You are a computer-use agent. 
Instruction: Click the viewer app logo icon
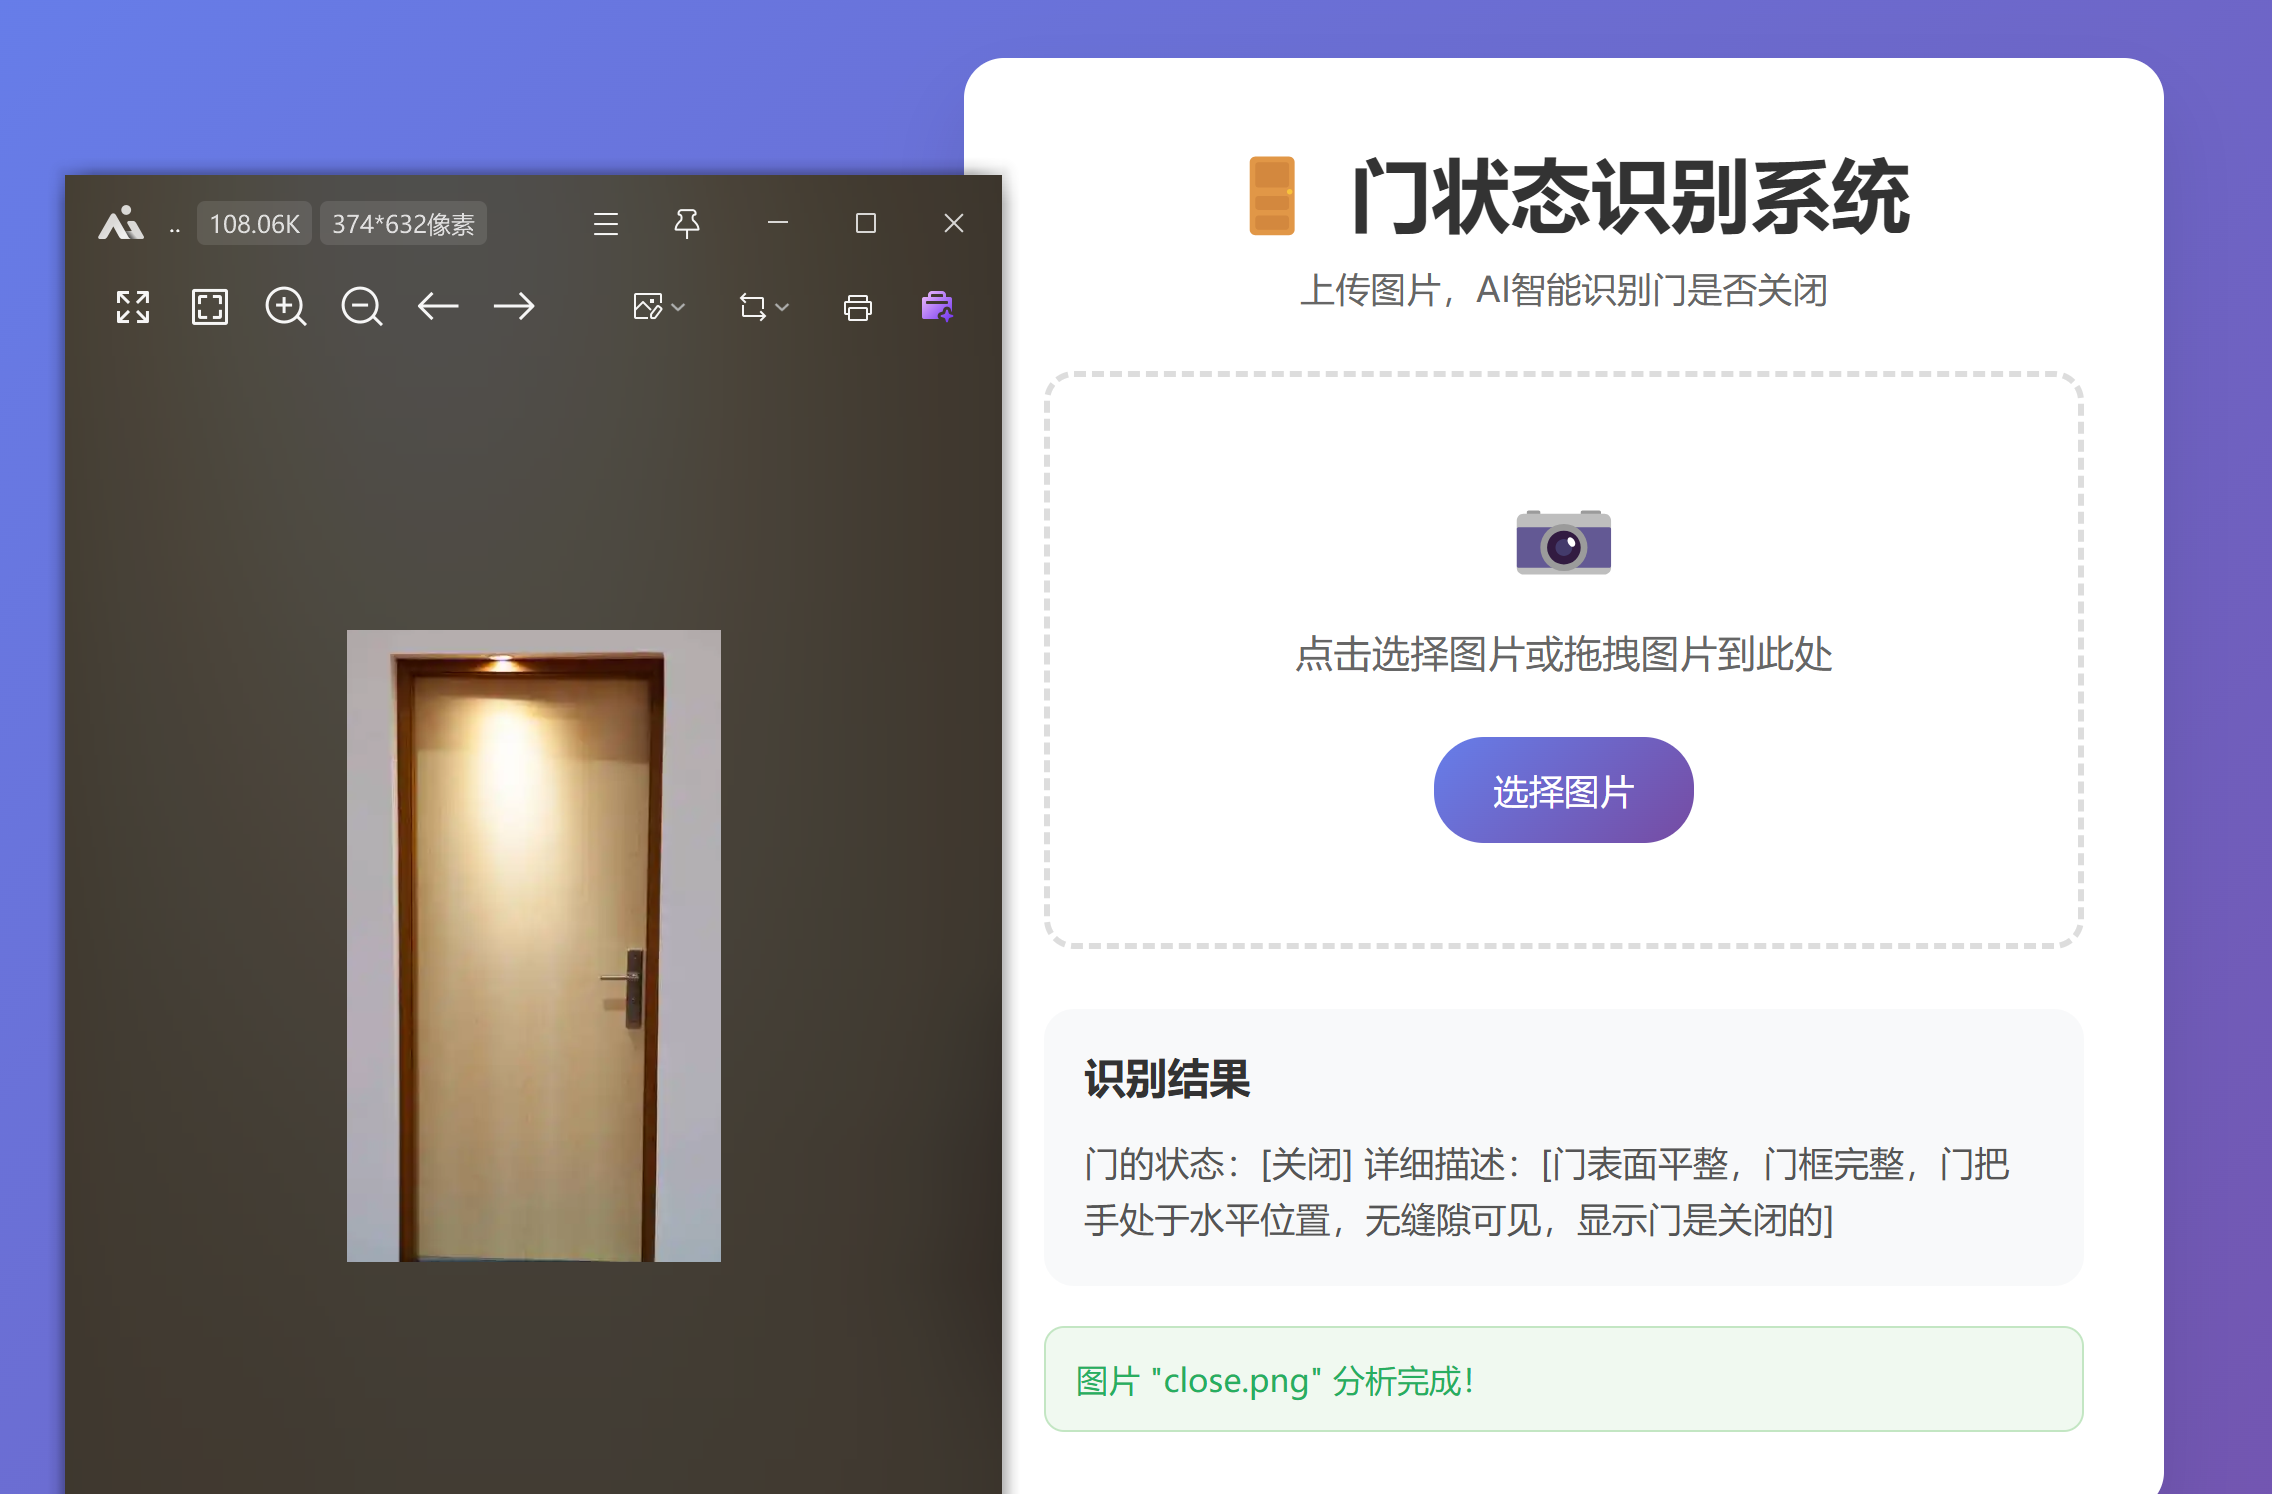[121, 223]
